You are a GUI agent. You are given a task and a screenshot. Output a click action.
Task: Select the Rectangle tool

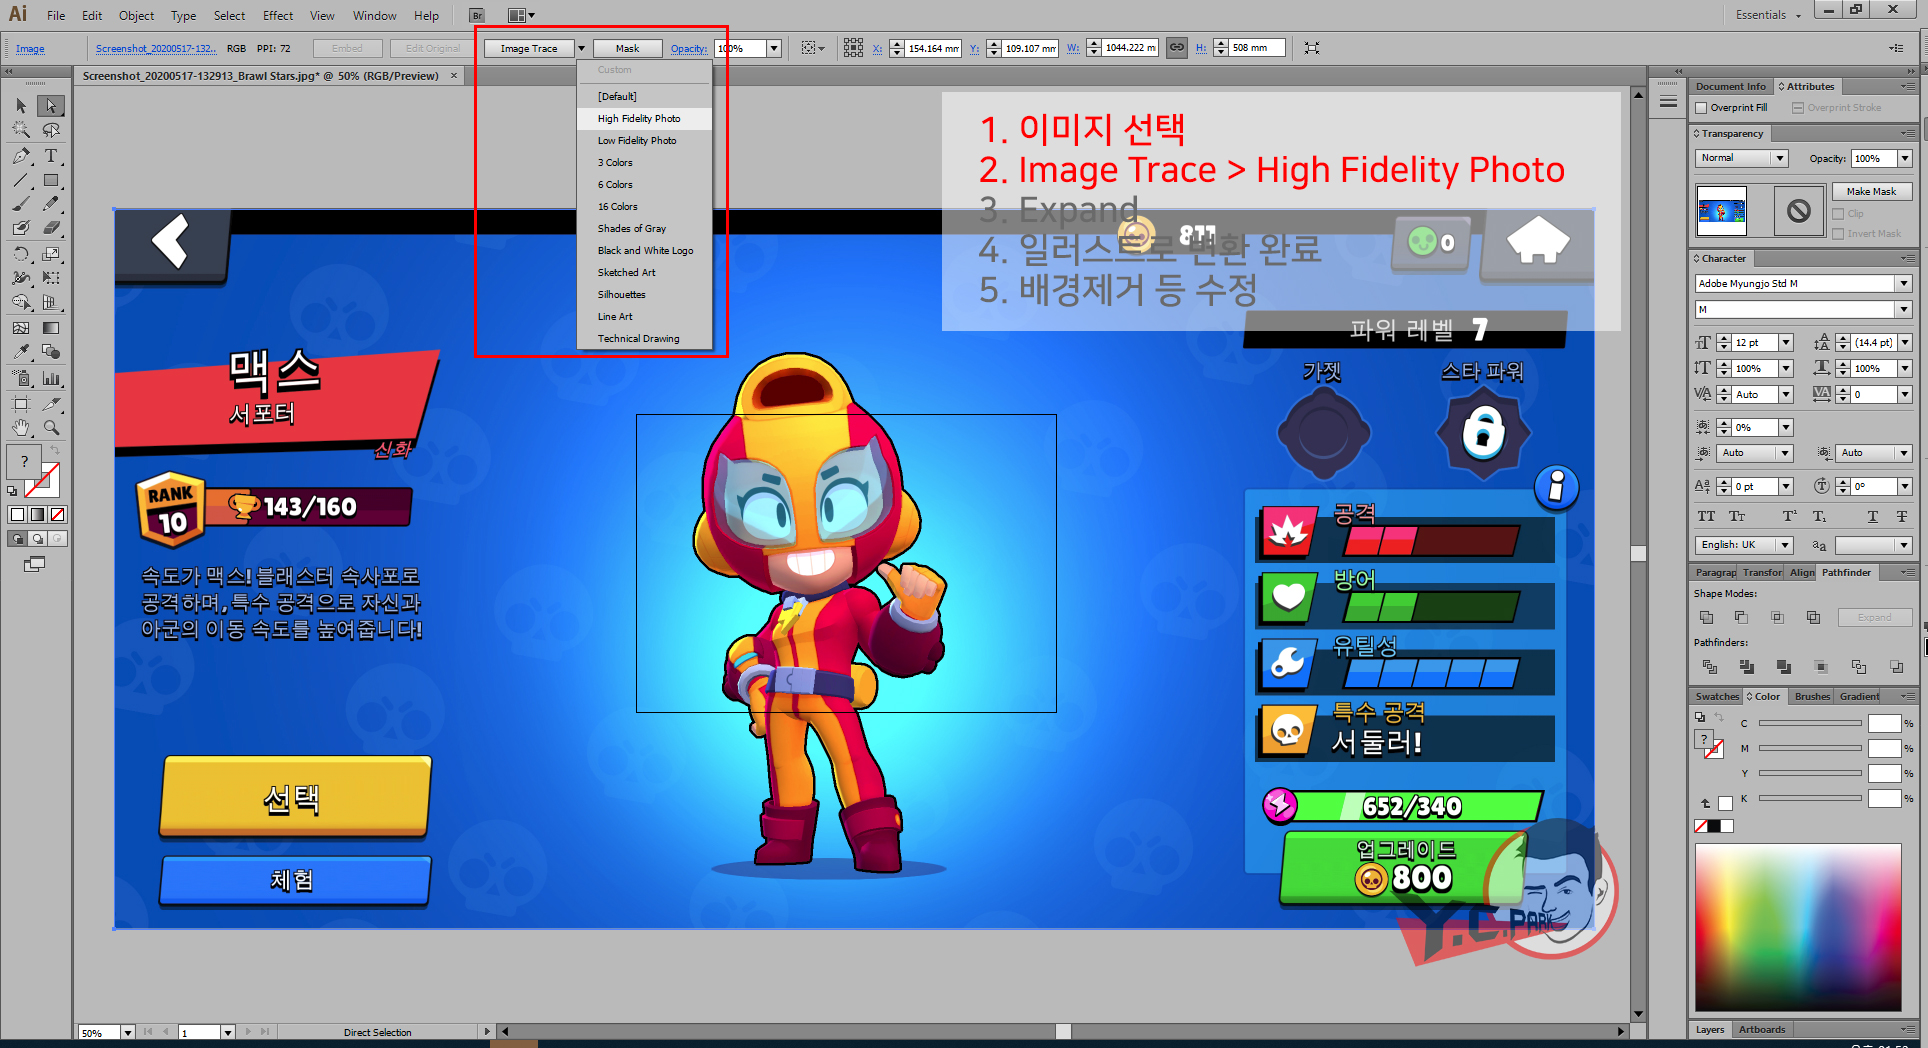tap(52, 180)
